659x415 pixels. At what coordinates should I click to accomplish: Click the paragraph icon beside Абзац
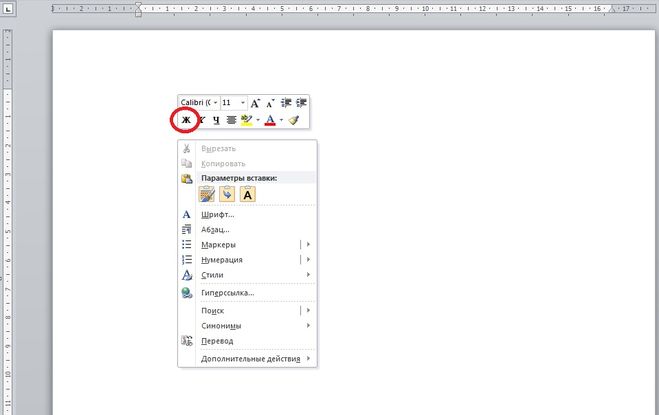[187, 230]
